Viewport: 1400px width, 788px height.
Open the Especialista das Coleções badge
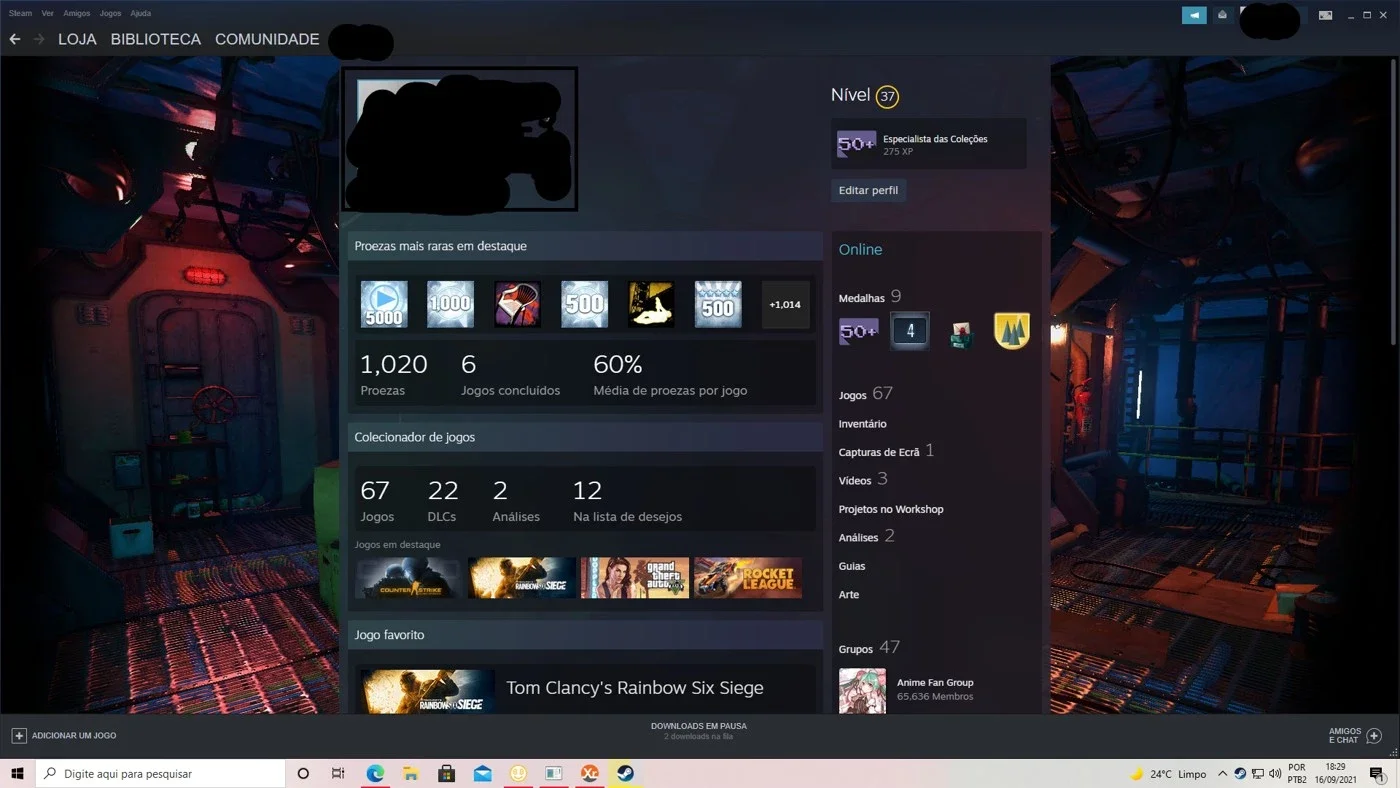(929, 144)
